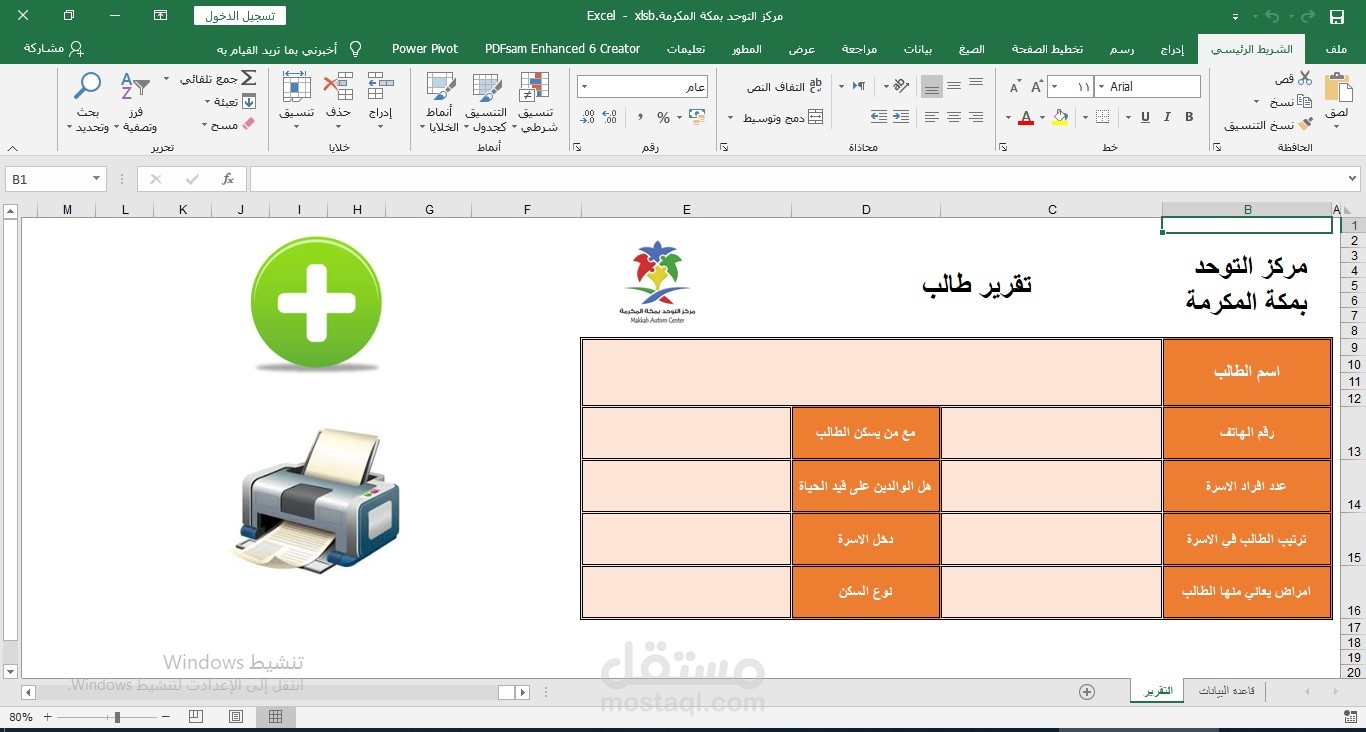
Task: Click the Copy (نسخ) icon
Action: pyautogui.click(x=1305, y=102)
